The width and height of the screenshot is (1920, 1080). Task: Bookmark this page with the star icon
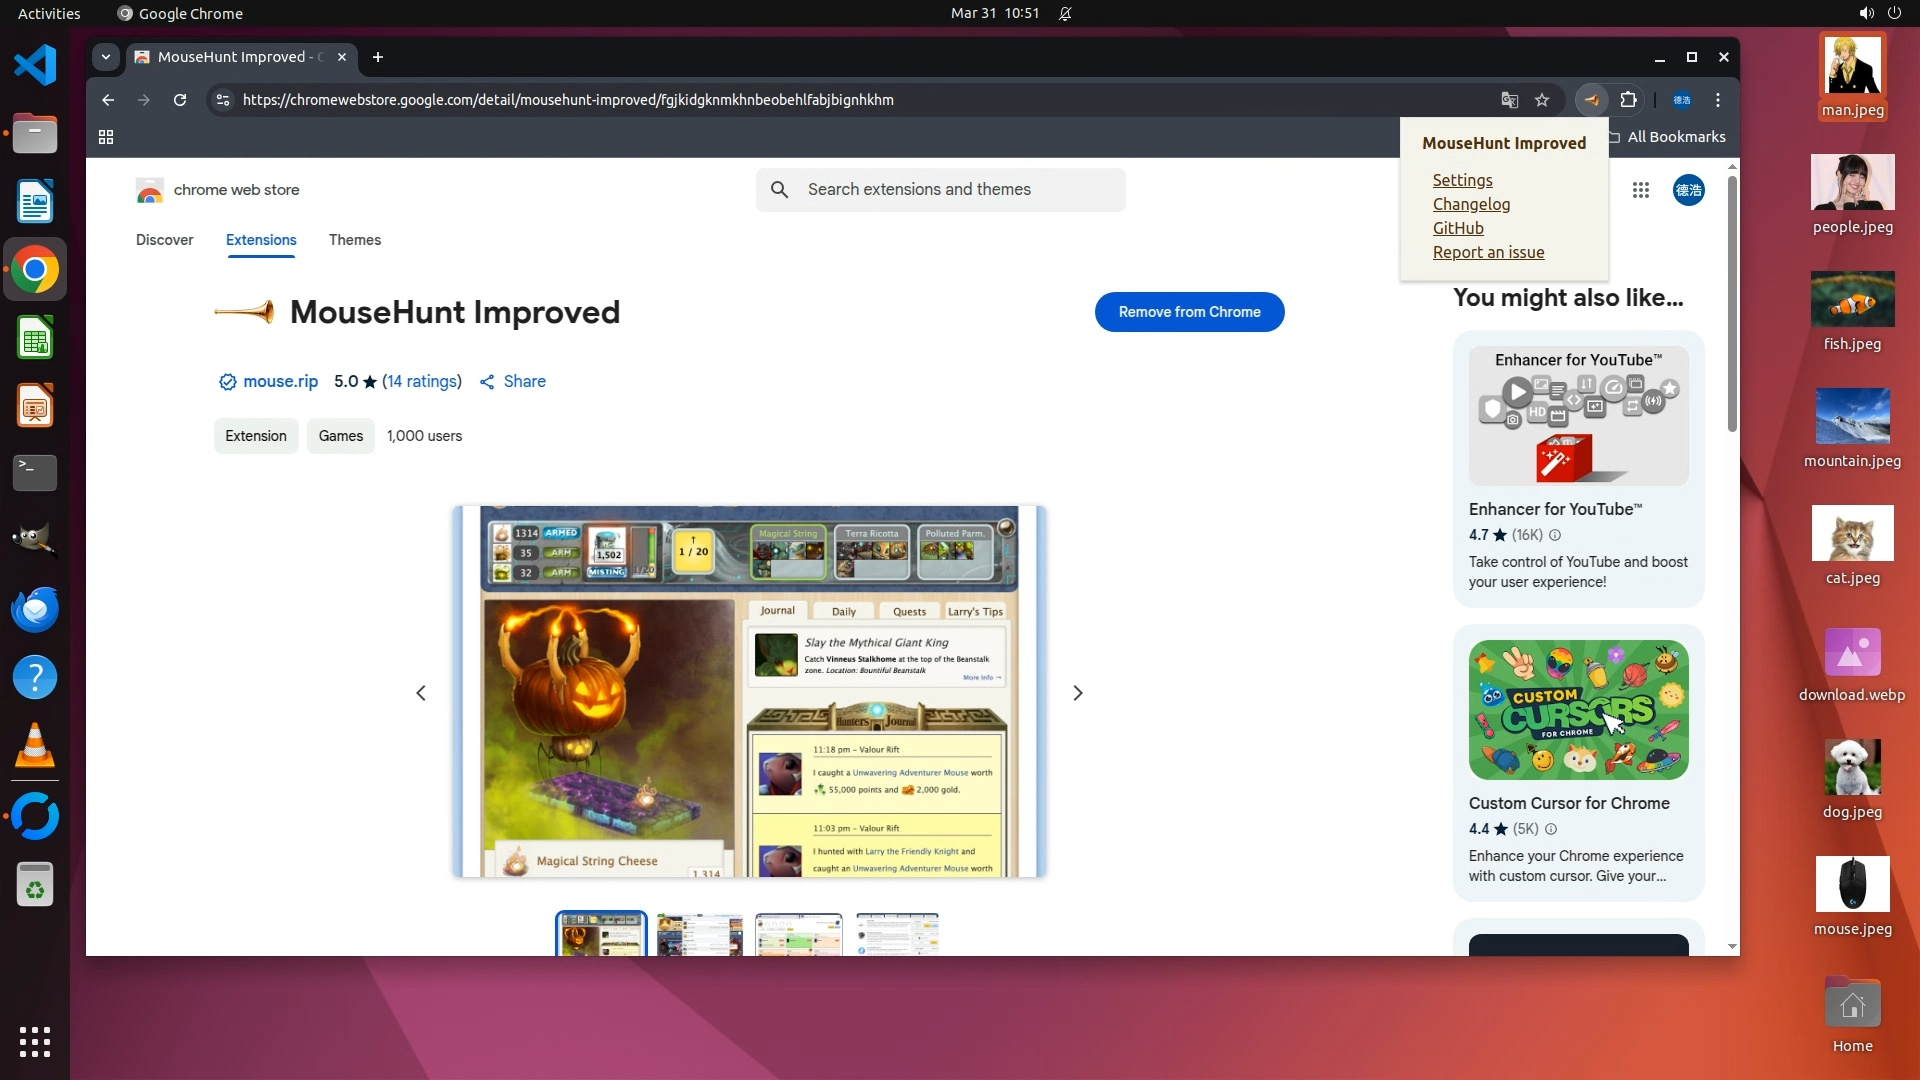point(1542,100)
